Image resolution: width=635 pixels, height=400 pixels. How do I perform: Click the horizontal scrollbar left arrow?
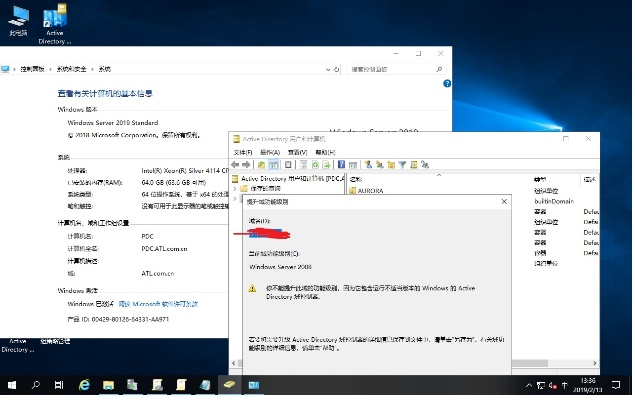[x=234, y=363]
